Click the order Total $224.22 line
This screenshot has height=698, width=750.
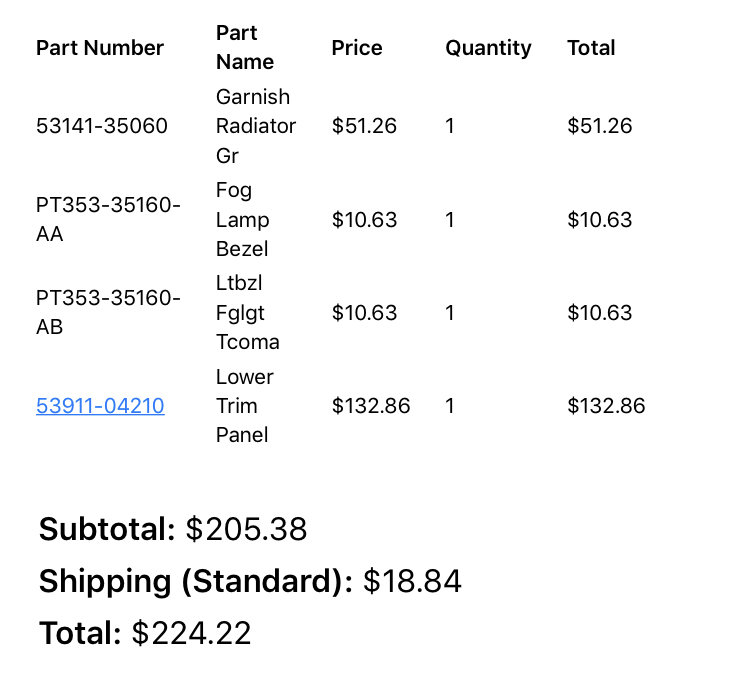pos(145,633)
